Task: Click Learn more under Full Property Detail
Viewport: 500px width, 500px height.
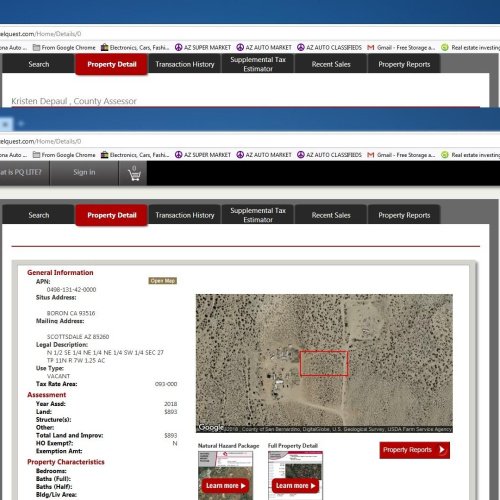Action: (x=295, y=486)
